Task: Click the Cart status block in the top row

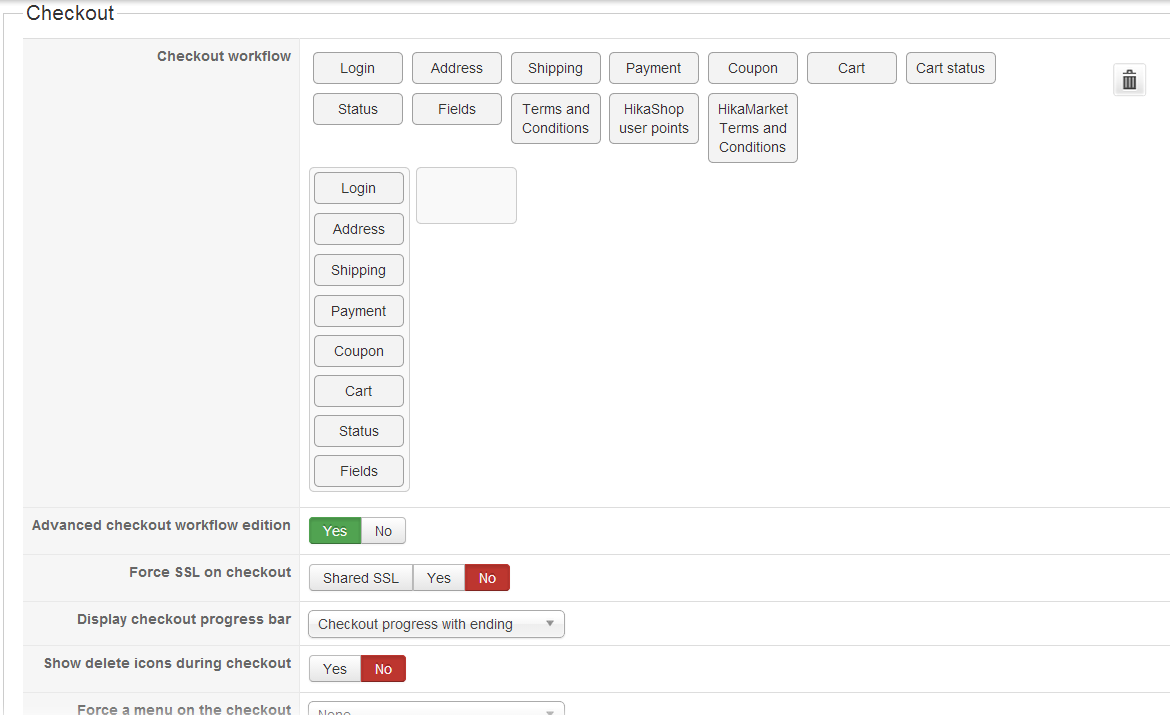Action: tap(950, 68)
